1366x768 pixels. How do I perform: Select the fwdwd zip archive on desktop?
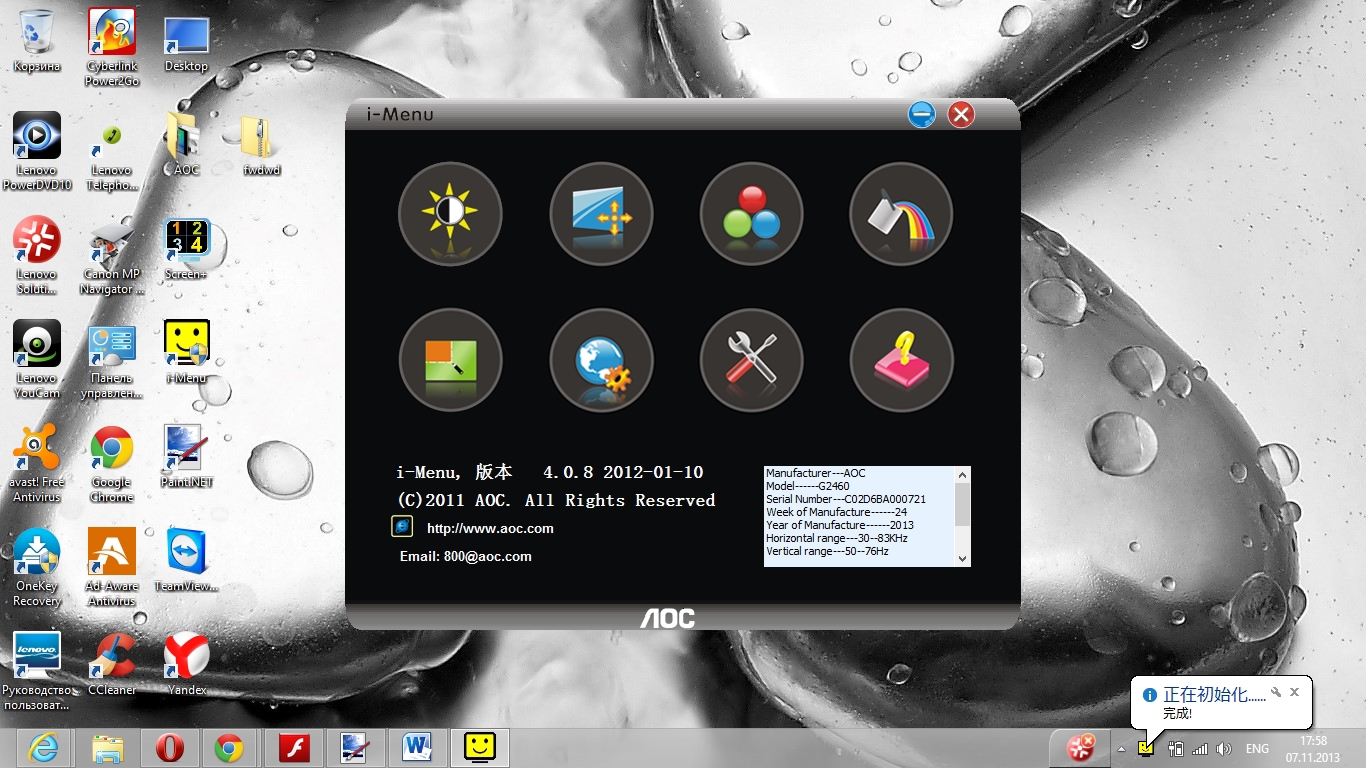(x=262, y=144)
